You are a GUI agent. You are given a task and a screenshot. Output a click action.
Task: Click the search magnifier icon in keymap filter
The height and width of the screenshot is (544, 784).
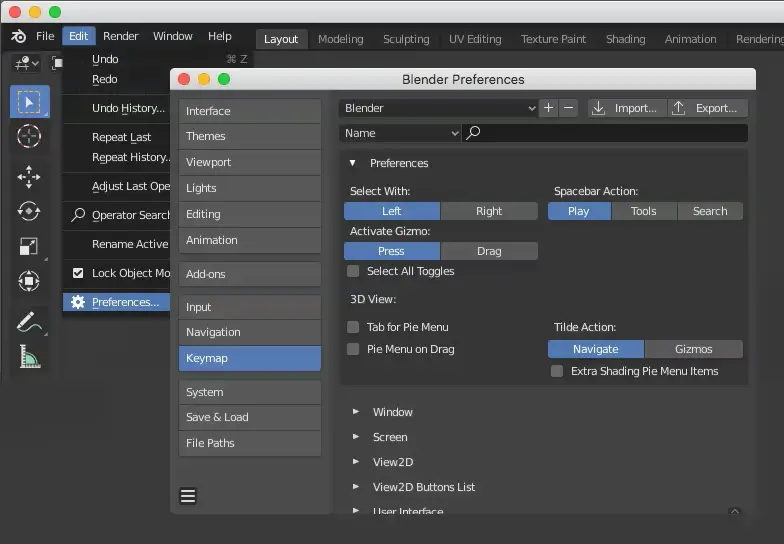(473, 132)
